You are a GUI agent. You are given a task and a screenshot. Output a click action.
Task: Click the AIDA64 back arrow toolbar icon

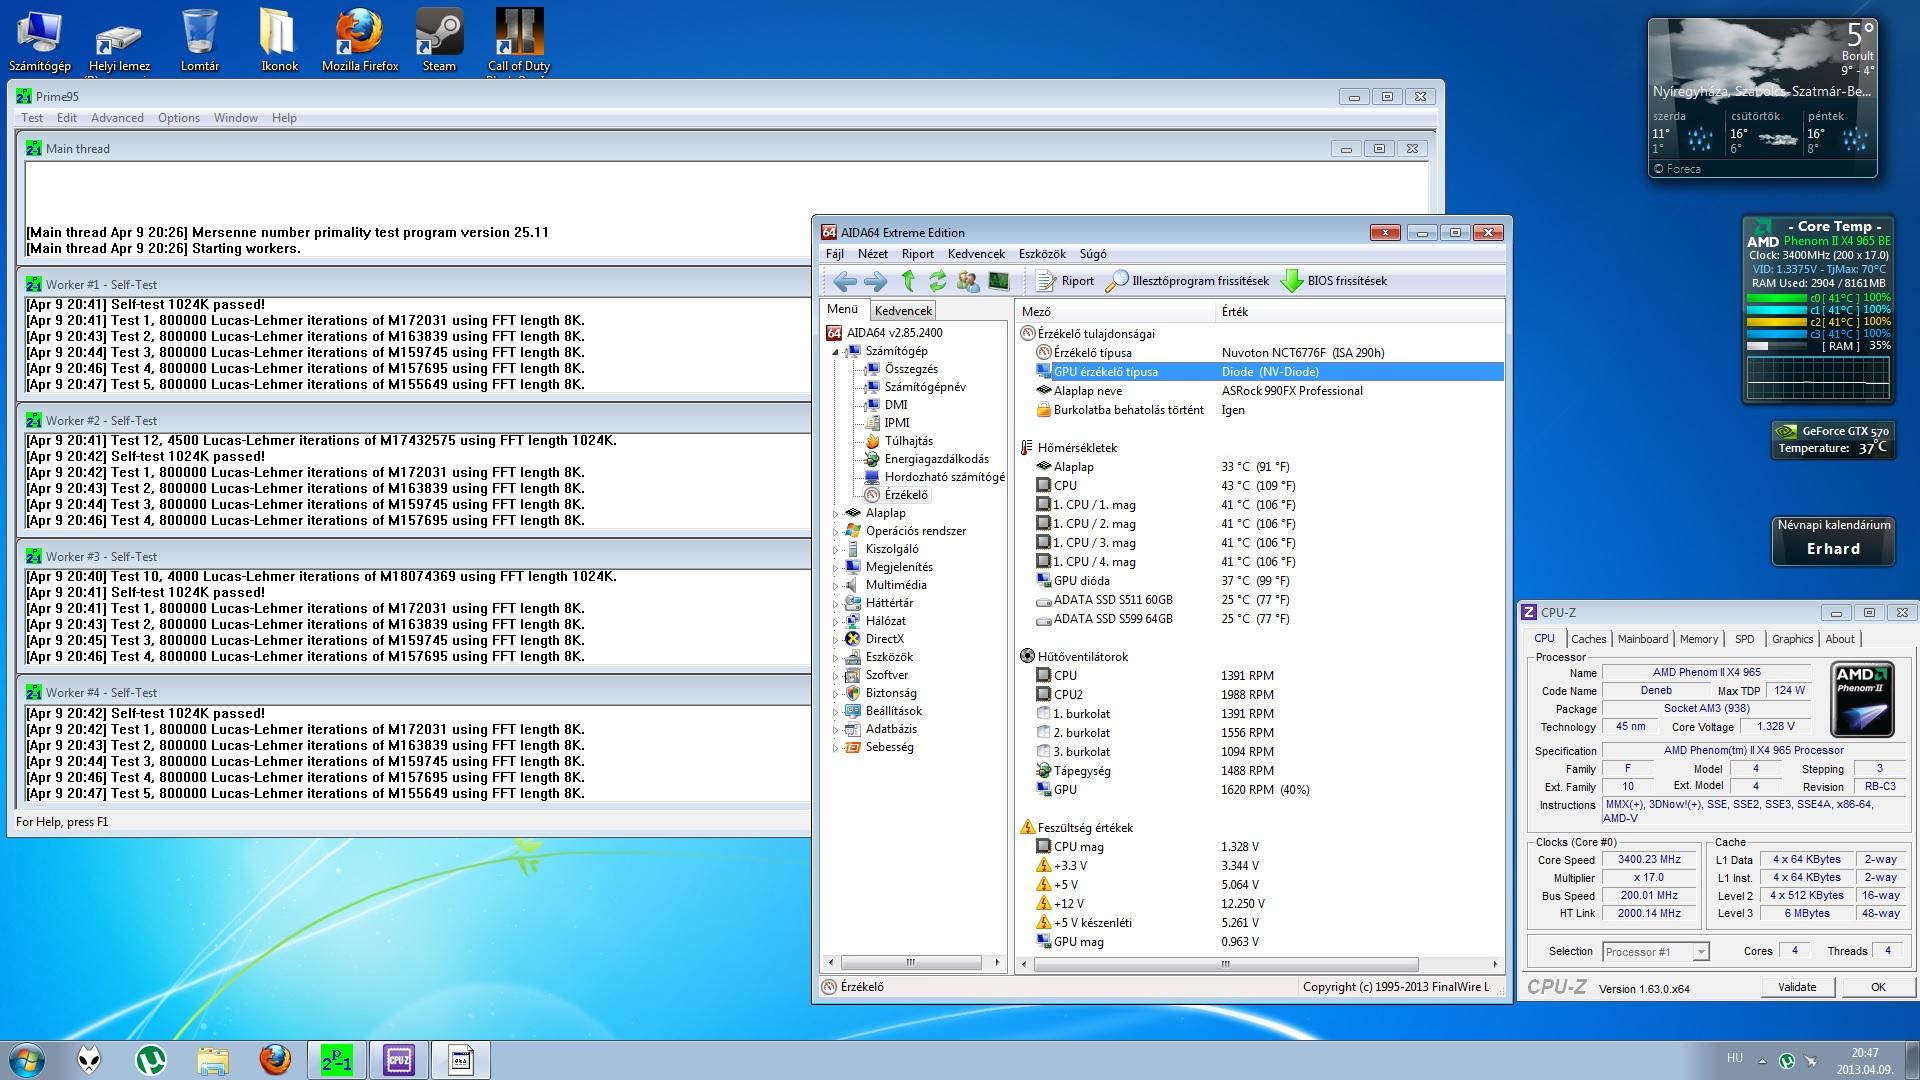pyautogui.click(x=844, y=281)
